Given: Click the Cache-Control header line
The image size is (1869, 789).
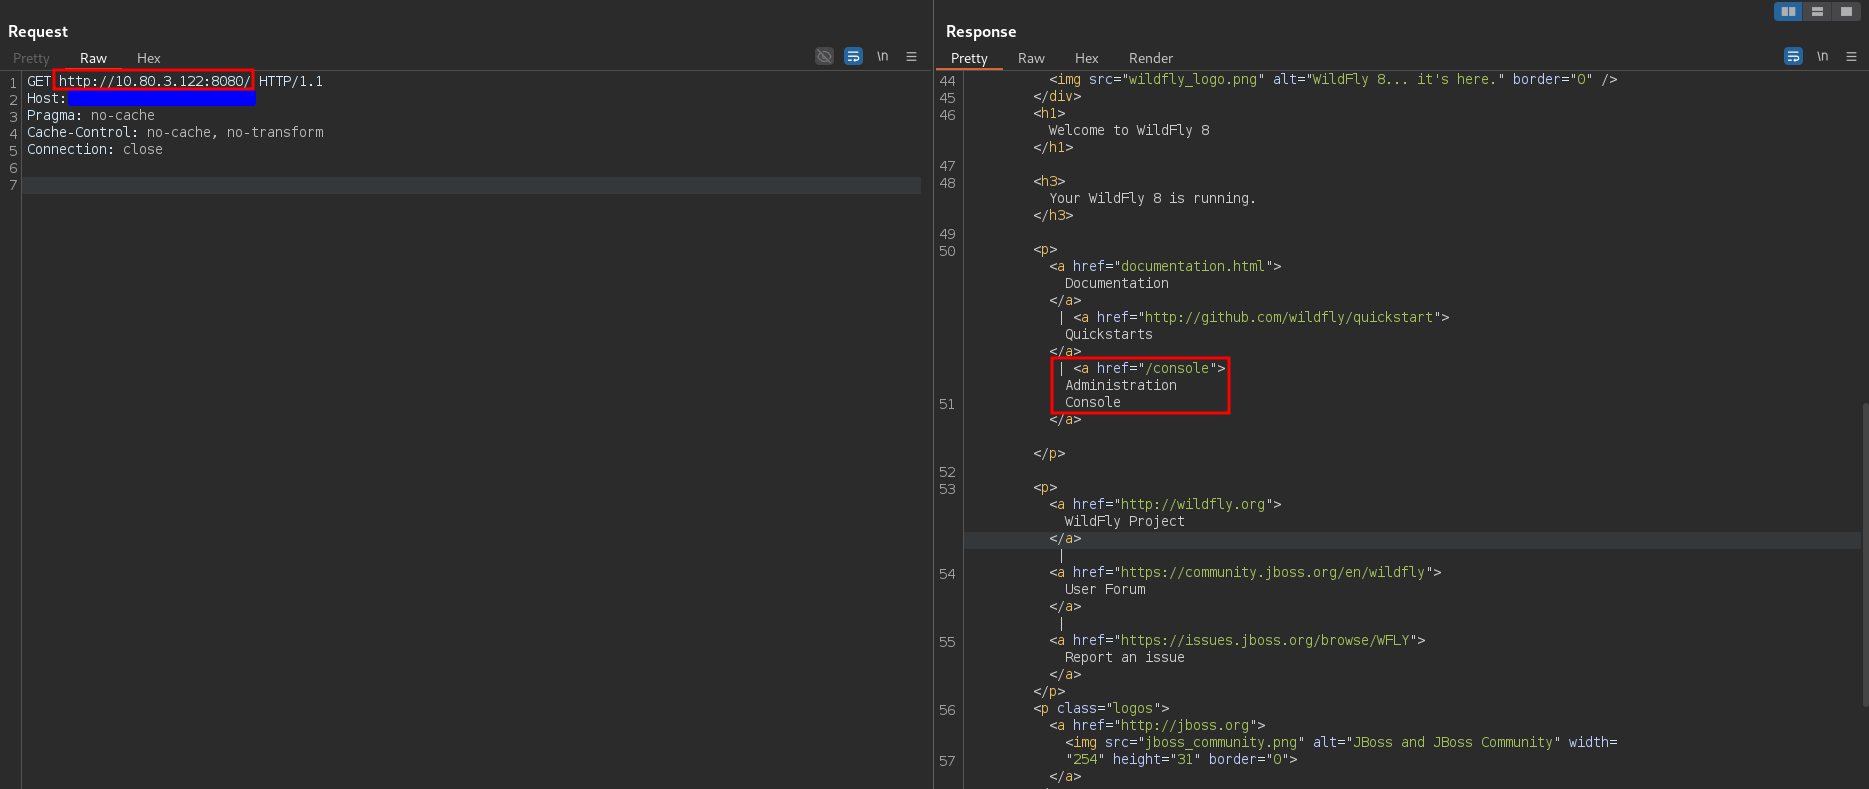Looking at the screenshot, I should [175, 132].
